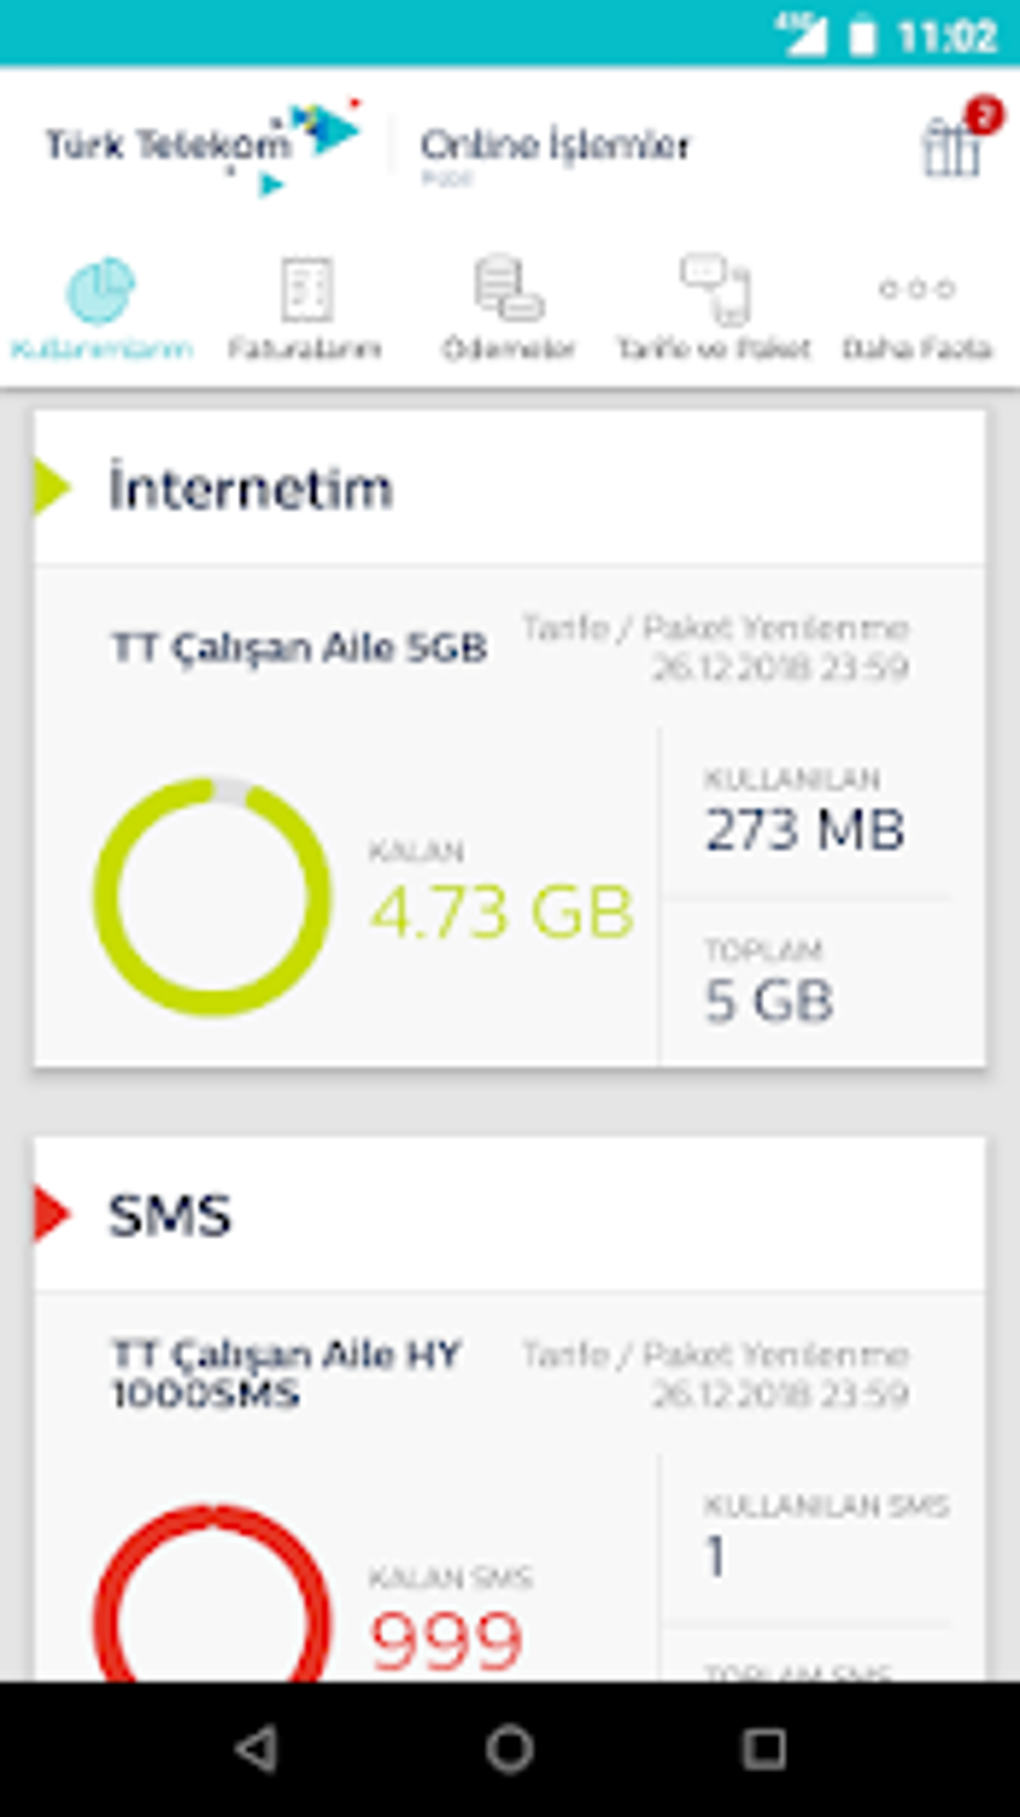
Task: Click the Türk Telekom logo
Action: click(200, 146)
